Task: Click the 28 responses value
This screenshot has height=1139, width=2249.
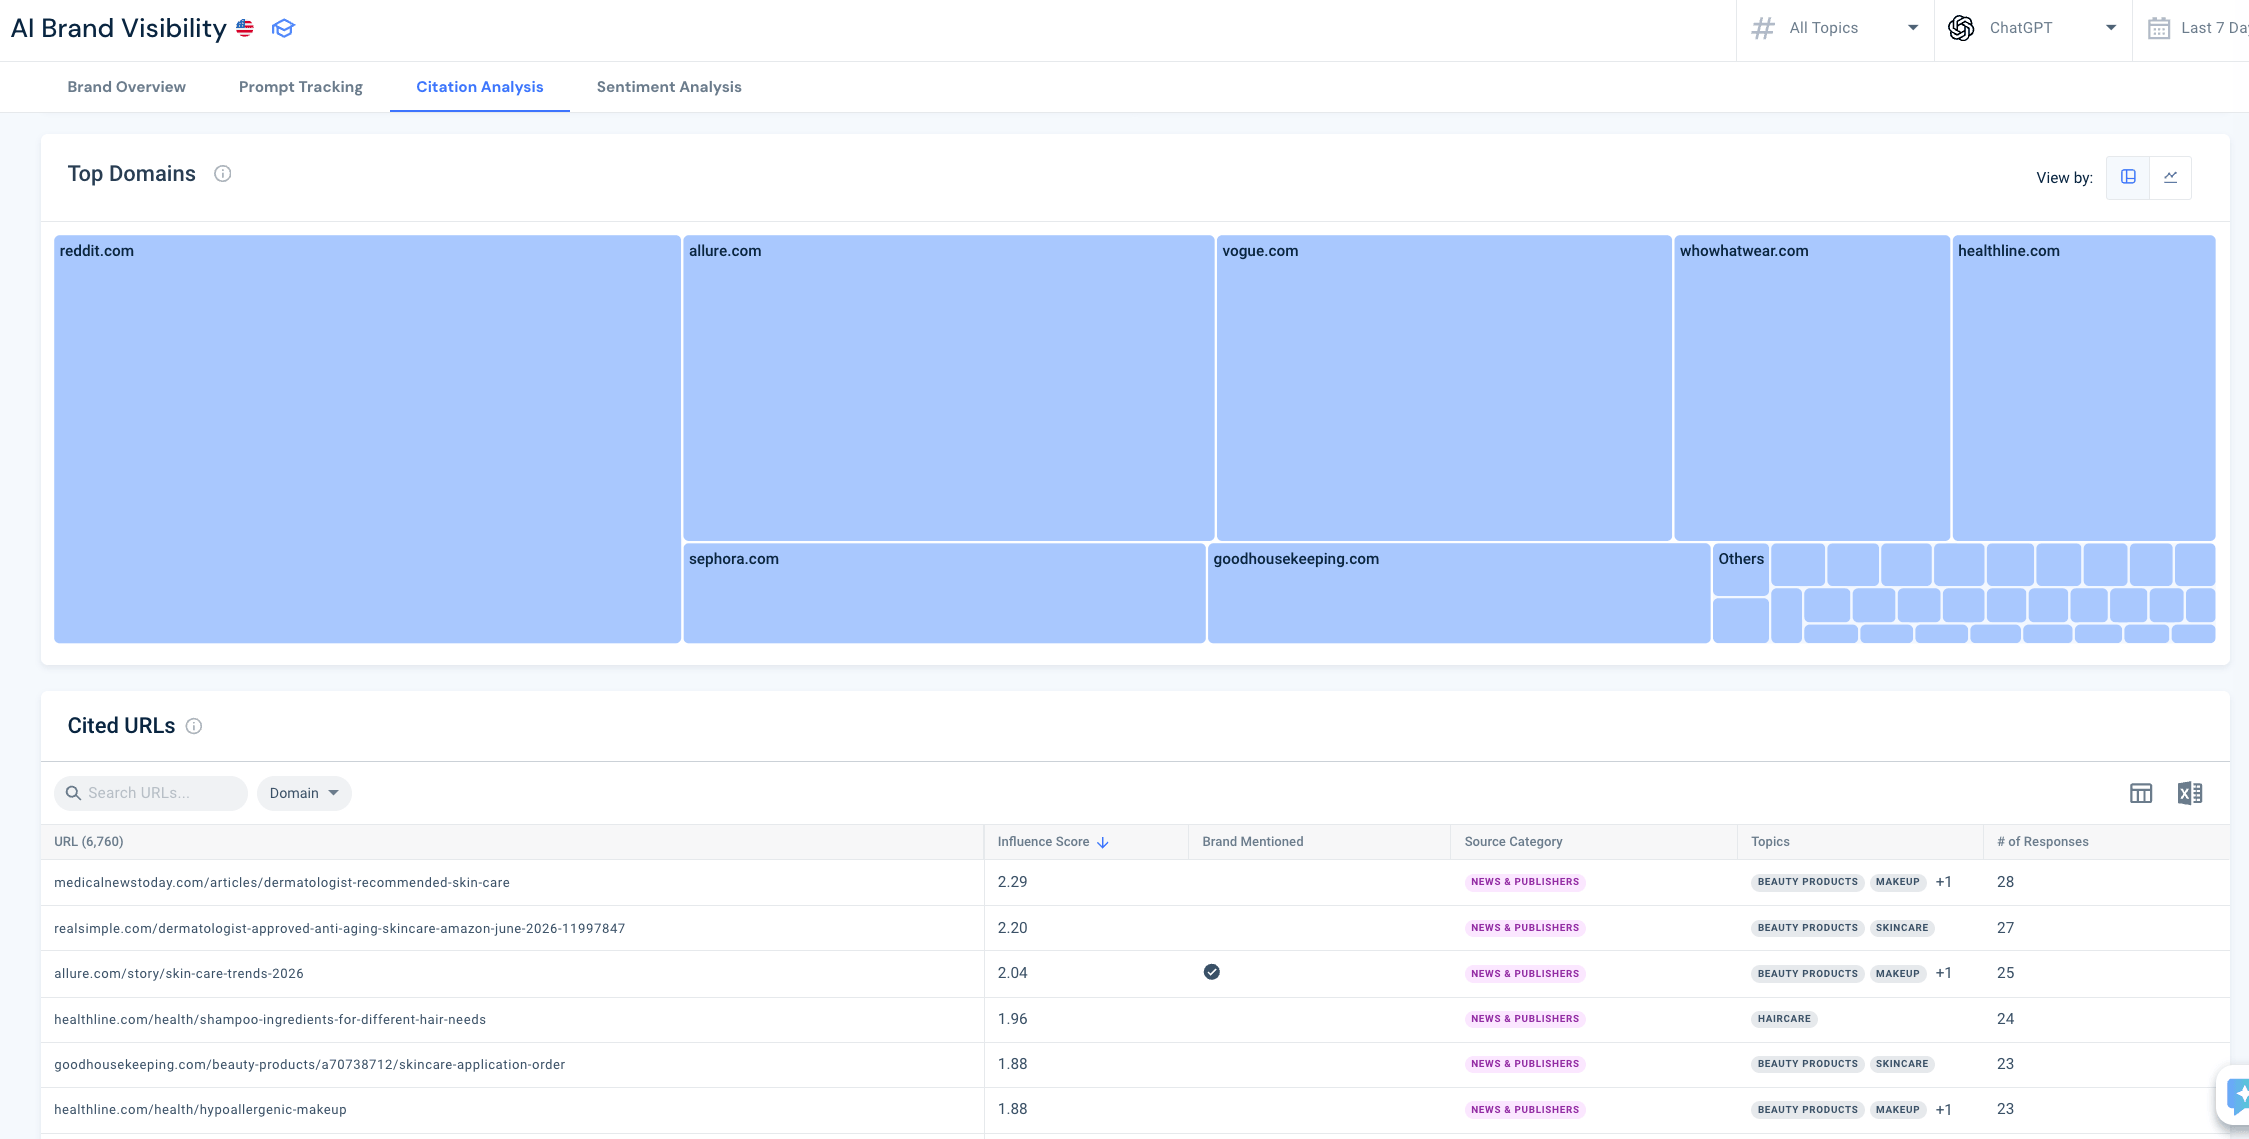Action: click(2005, 882)
